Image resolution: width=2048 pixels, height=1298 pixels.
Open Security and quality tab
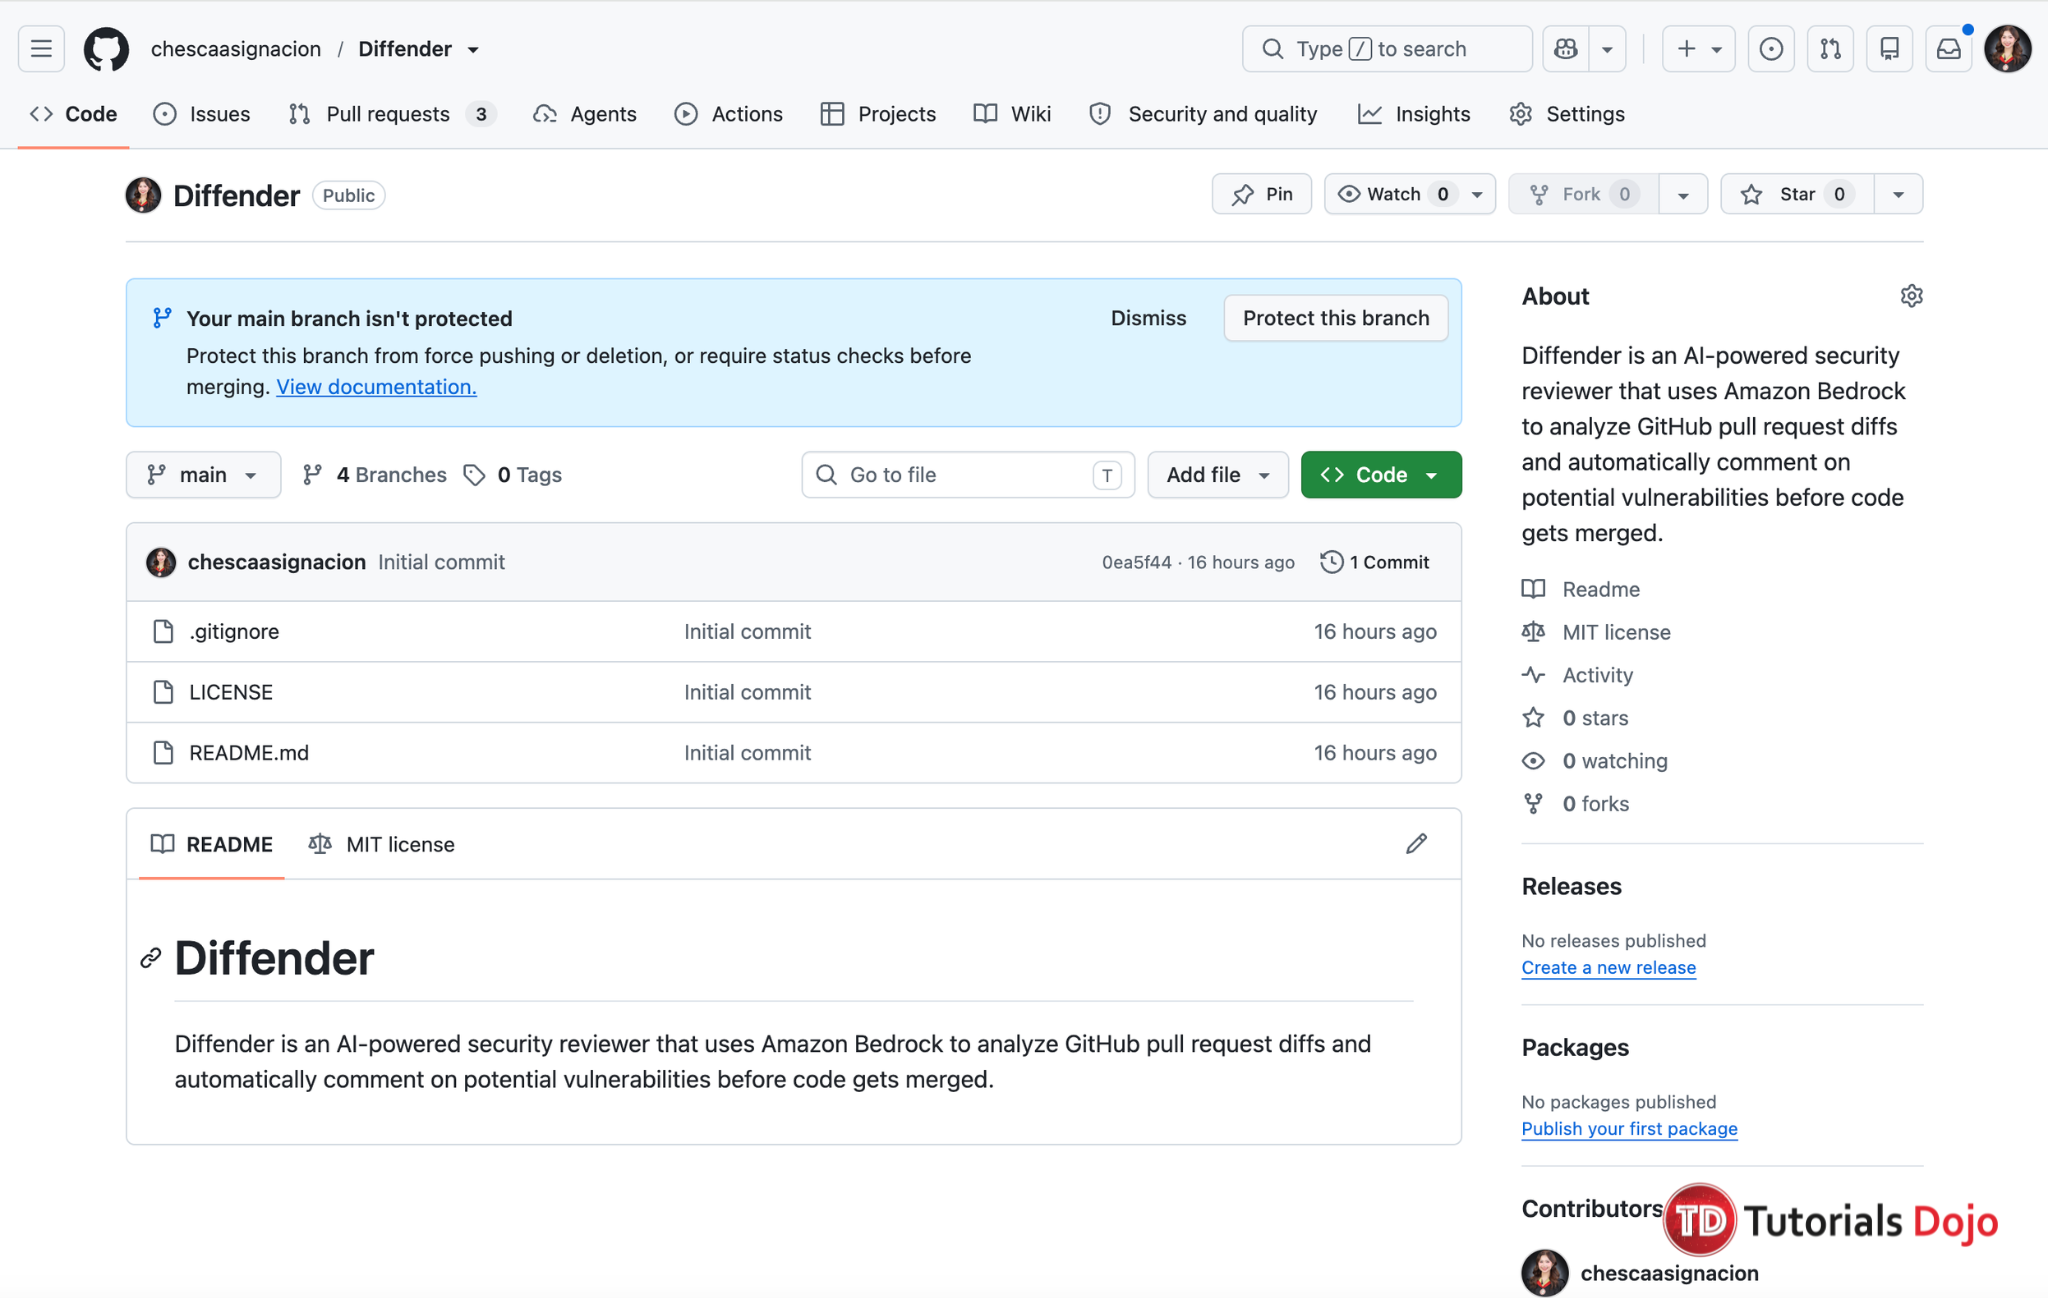point(1203,114)
